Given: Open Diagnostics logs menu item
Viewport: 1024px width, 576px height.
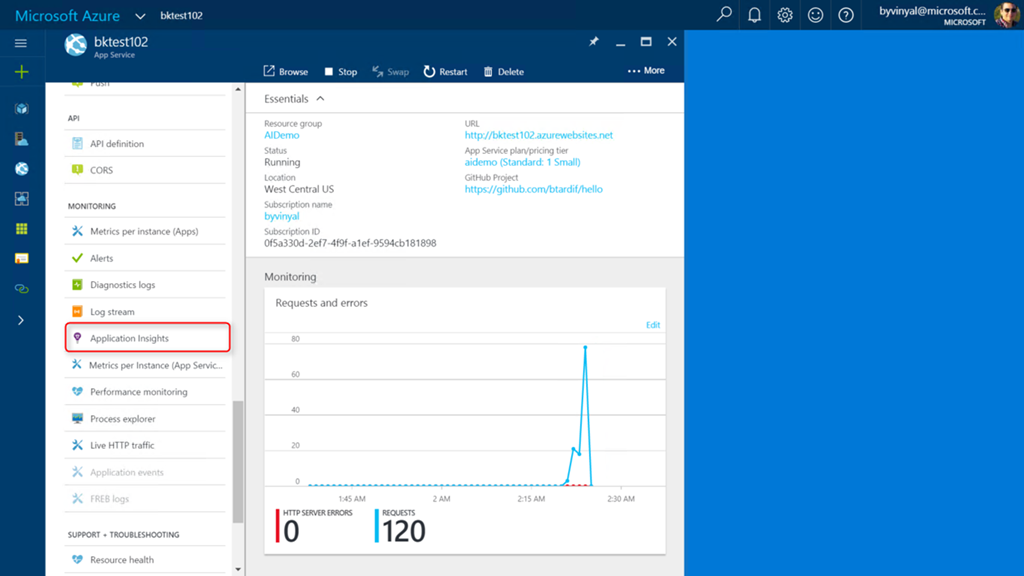Looking at the screenshot, I should [x=145, y=285].
